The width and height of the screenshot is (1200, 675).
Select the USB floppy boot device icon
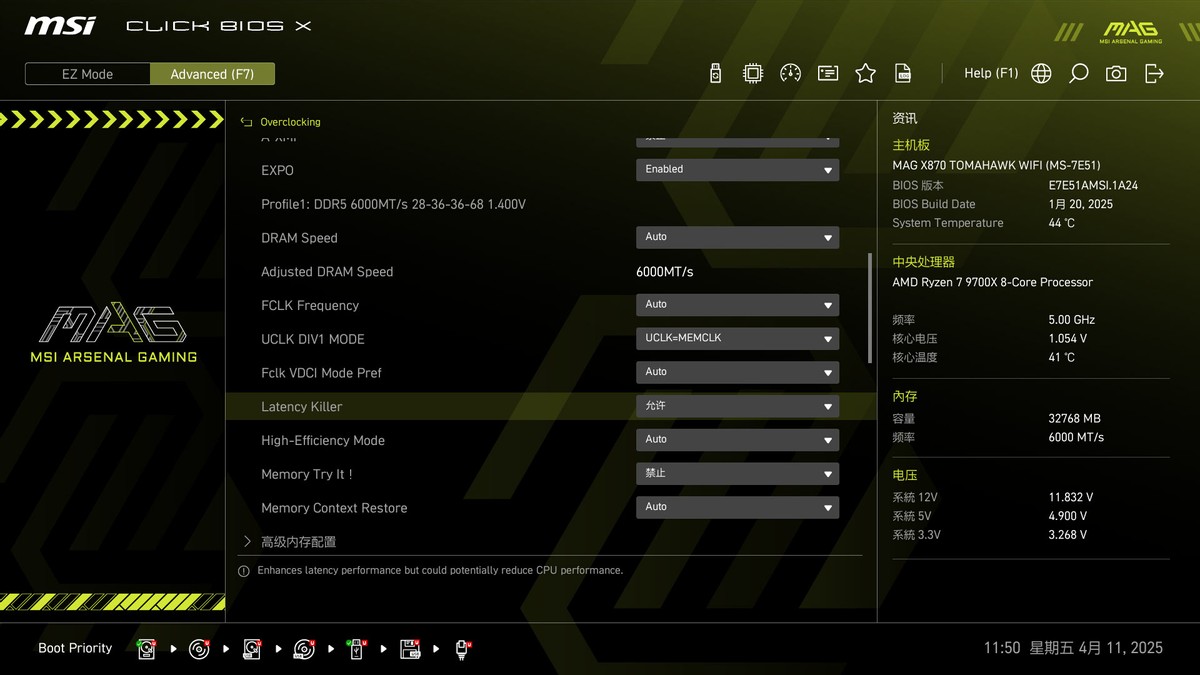pyautogui.click(x=410, y=649)
